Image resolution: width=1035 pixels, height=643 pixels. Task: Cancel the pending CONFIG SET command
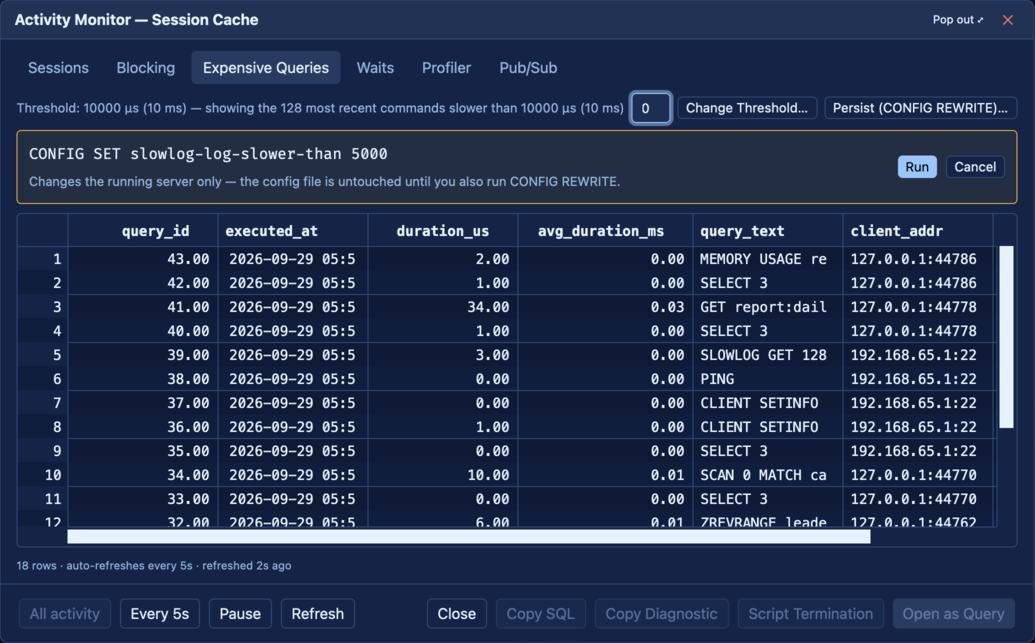pos(975,167)
